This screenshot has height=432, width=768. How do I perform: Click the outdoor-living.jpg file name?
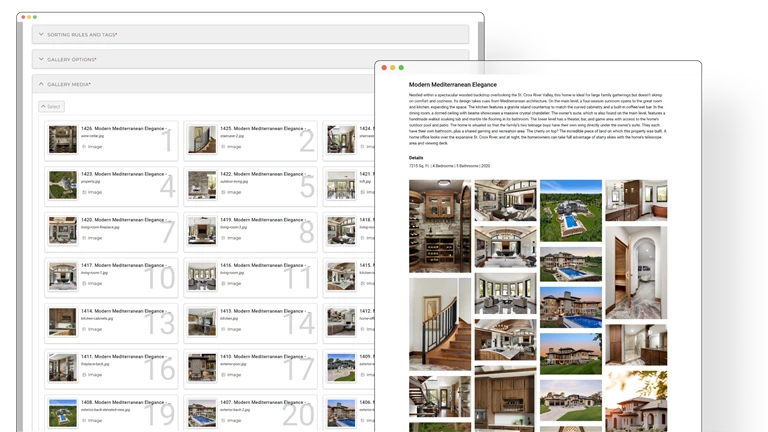coord(234,181)
